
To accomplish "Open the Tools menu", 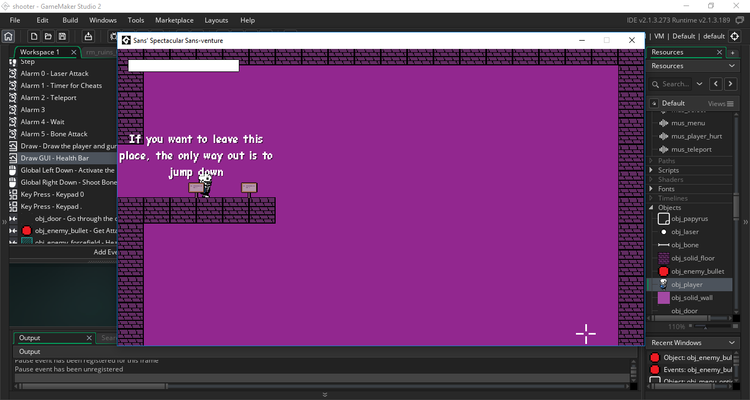I will coord(136,20).
